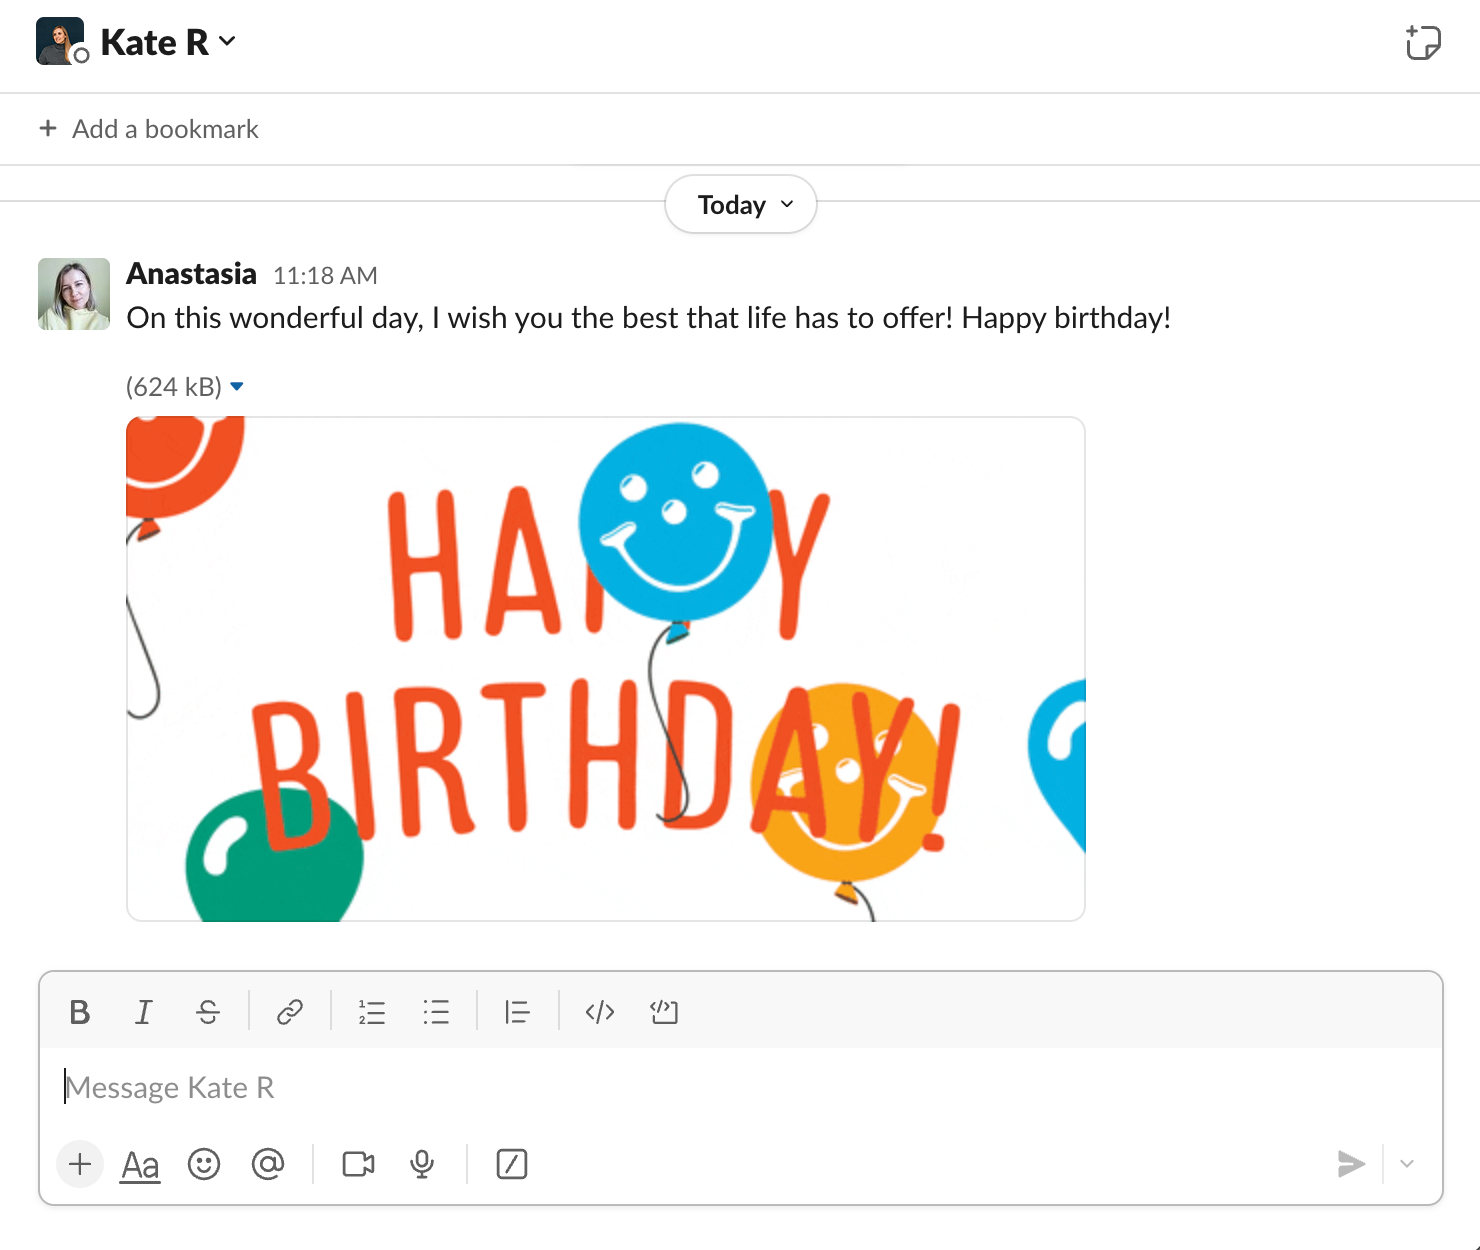This screenshot has height=1250, width=1480.
Task: Insert a code block
Action: 664,1013
